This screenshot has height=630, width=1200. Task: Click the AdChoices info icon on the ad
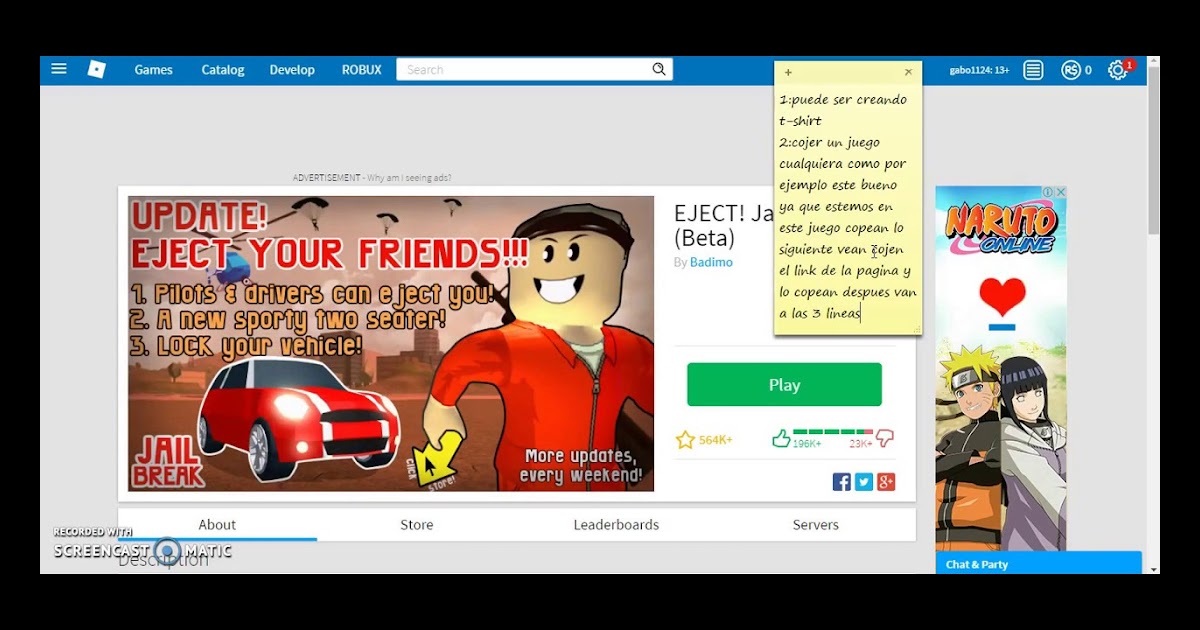(1048, 192)
